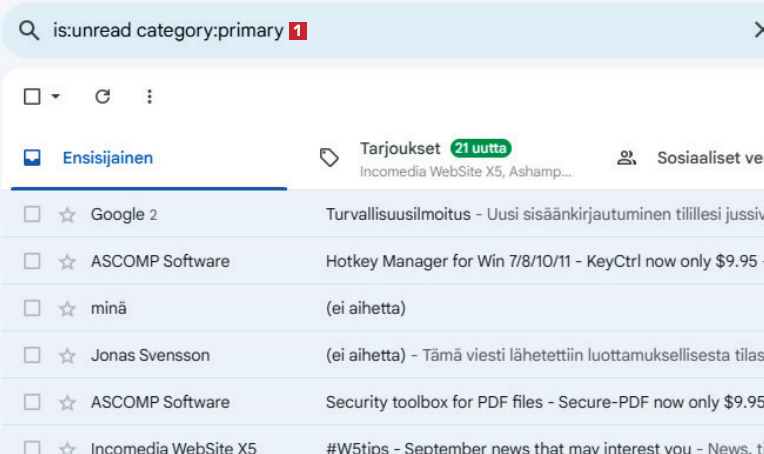Expand the select-all dropdown arrow

click(x=56, y=97)
